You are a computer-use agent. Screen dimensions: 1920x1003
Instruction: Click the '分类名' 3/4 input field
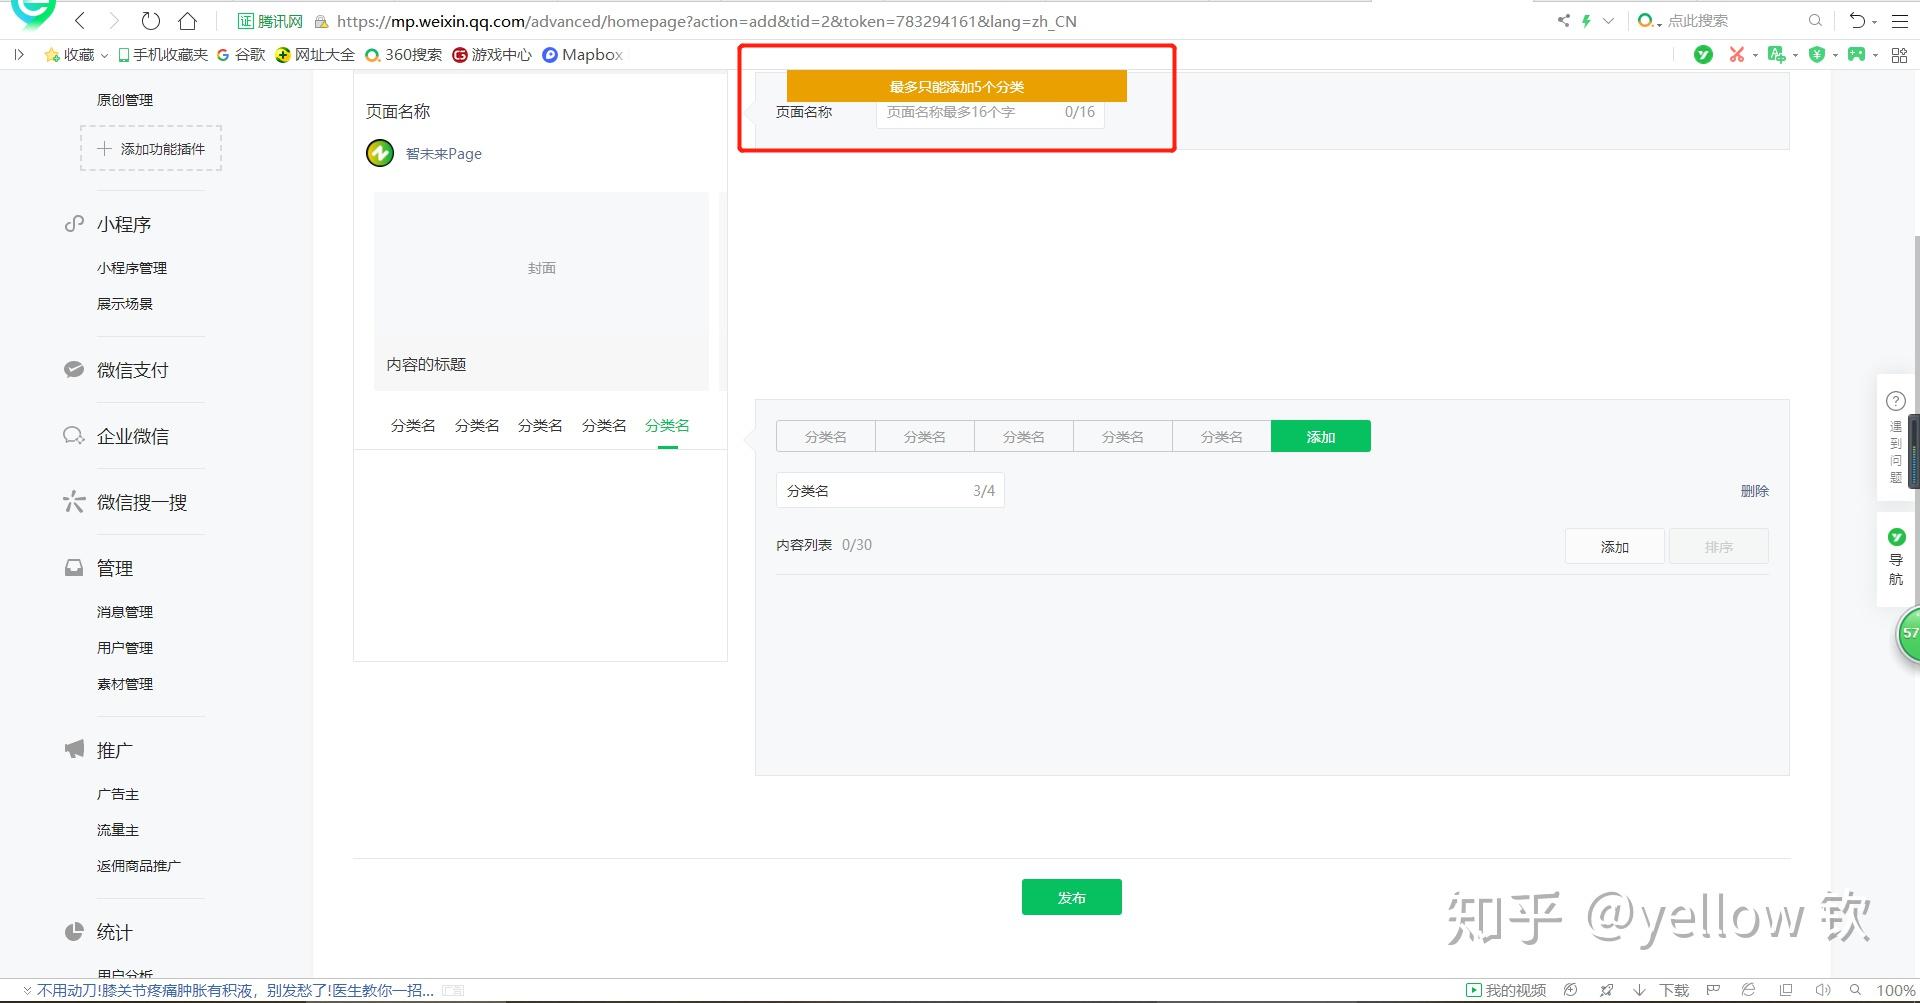click(890, 491)
